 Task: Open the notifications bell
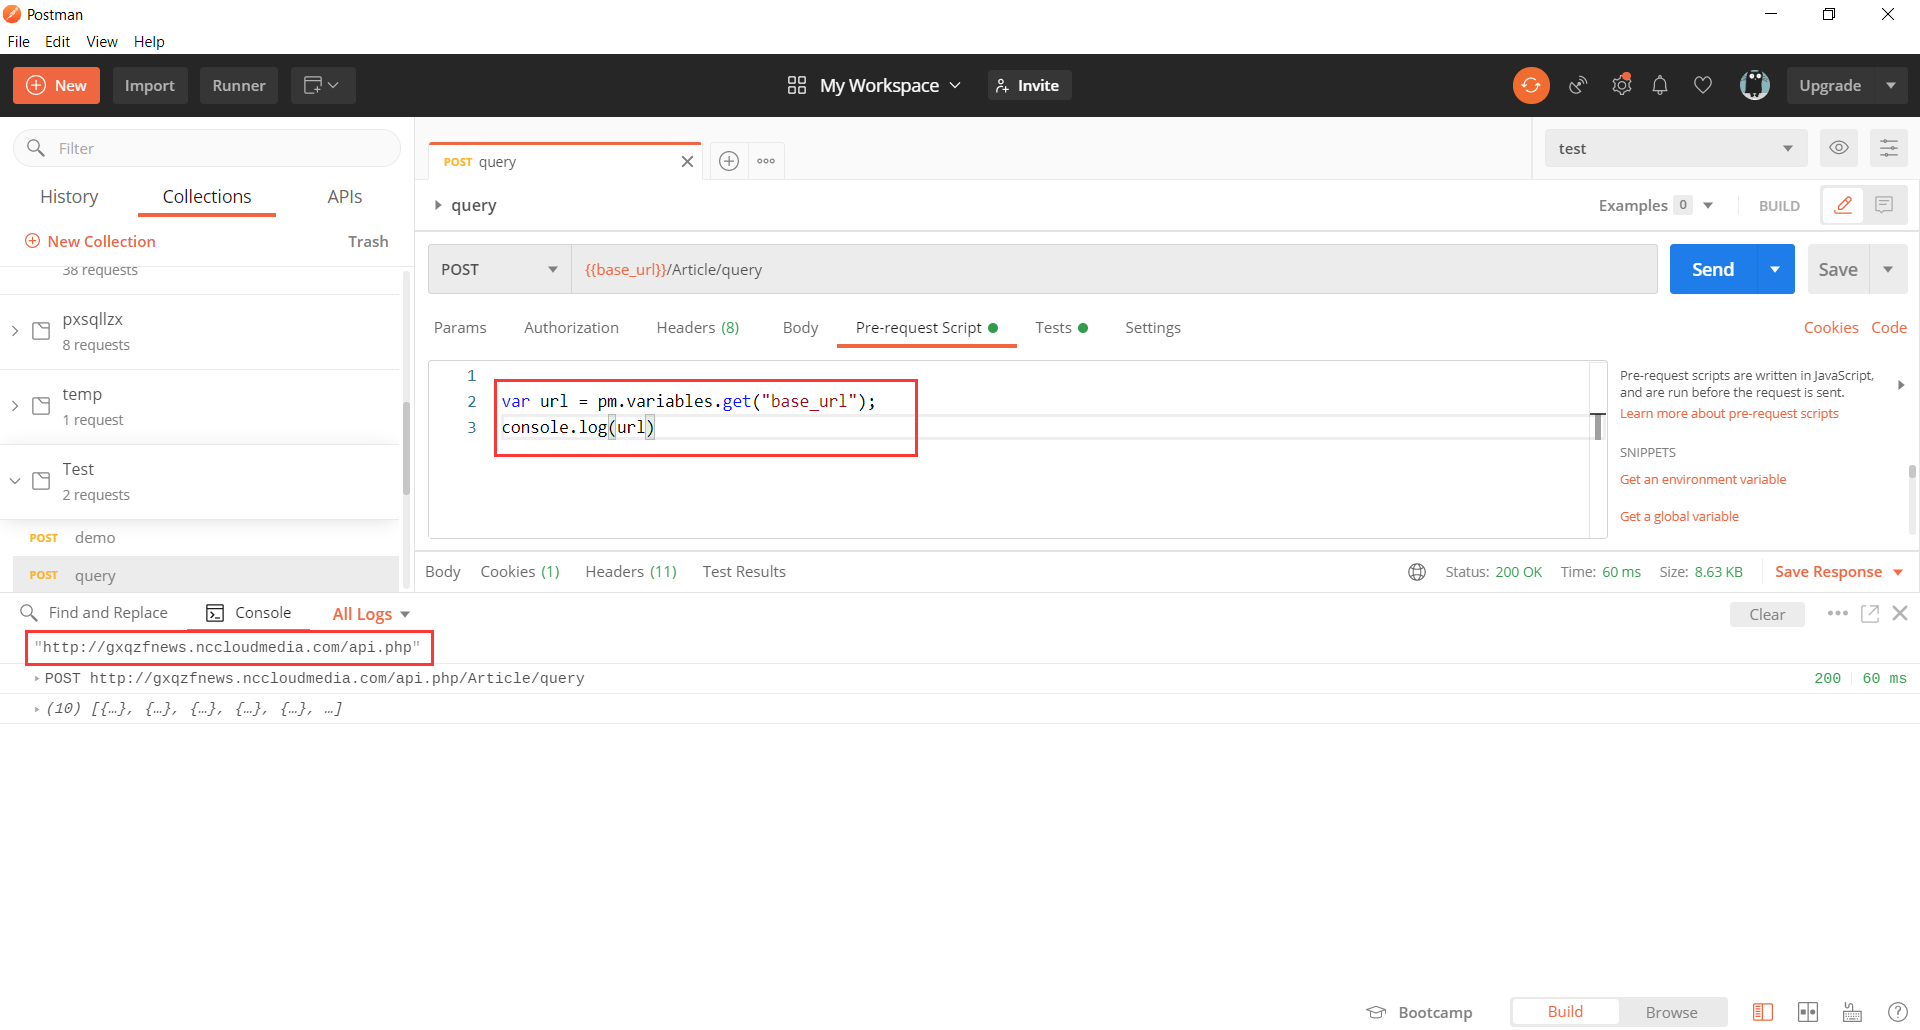1660,85
